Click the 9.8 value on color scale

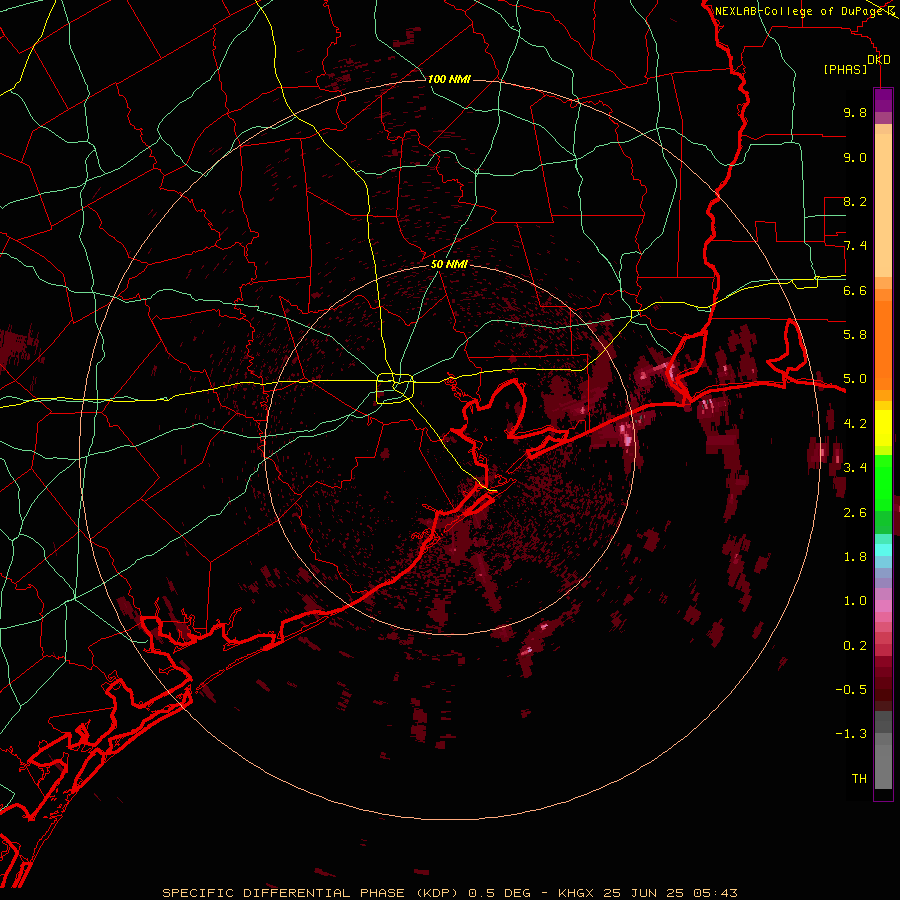click(855, 112)
